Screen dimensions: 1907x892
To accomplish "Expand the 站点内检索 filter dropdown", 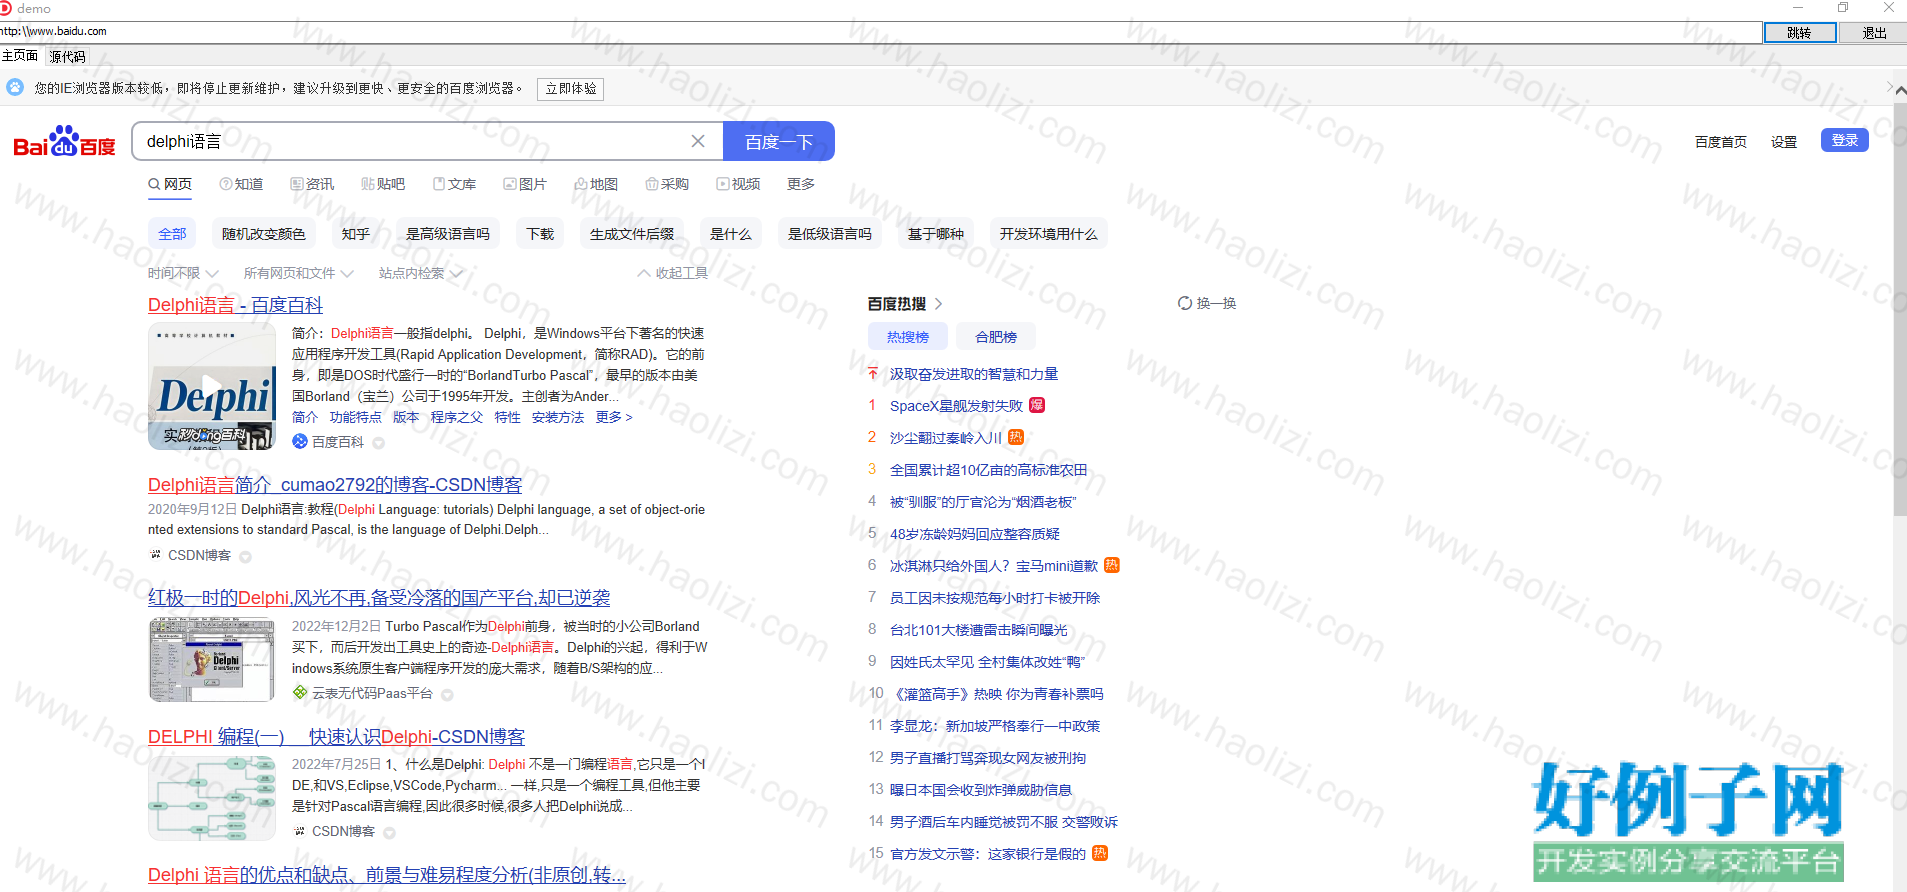I will tap(420, 273).
